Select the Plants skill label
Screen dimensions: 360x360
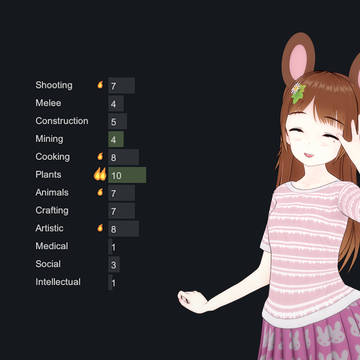click(x=48, y=174)
